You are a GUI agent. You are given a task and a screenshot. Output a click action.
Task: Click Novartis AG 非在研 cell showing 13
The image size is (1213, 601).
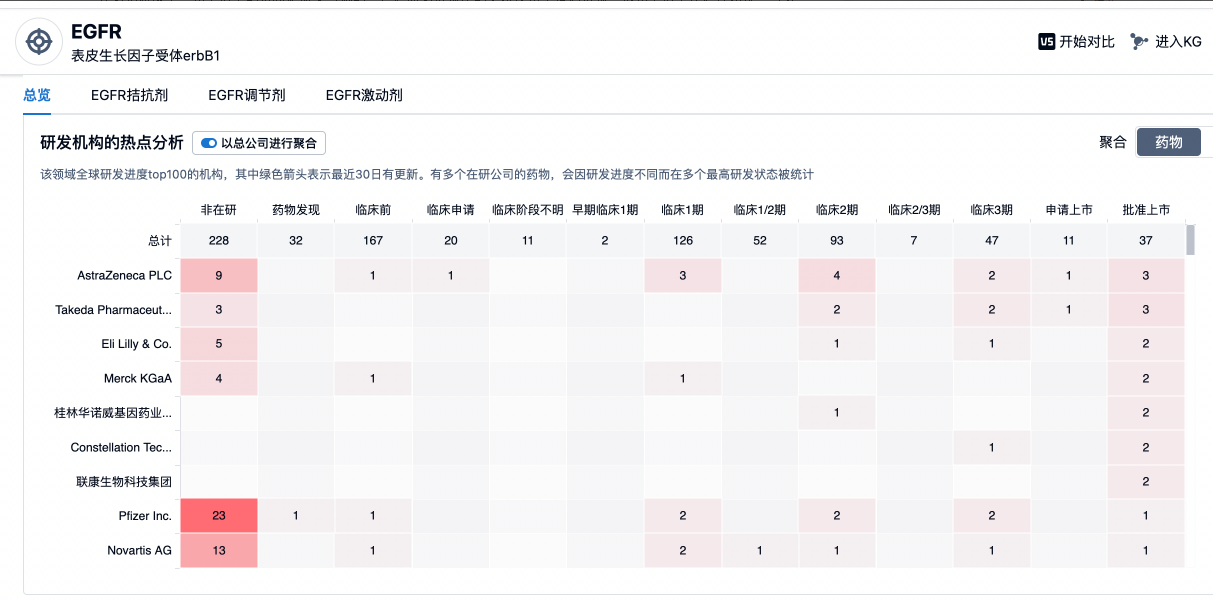(x=219, y=550)
